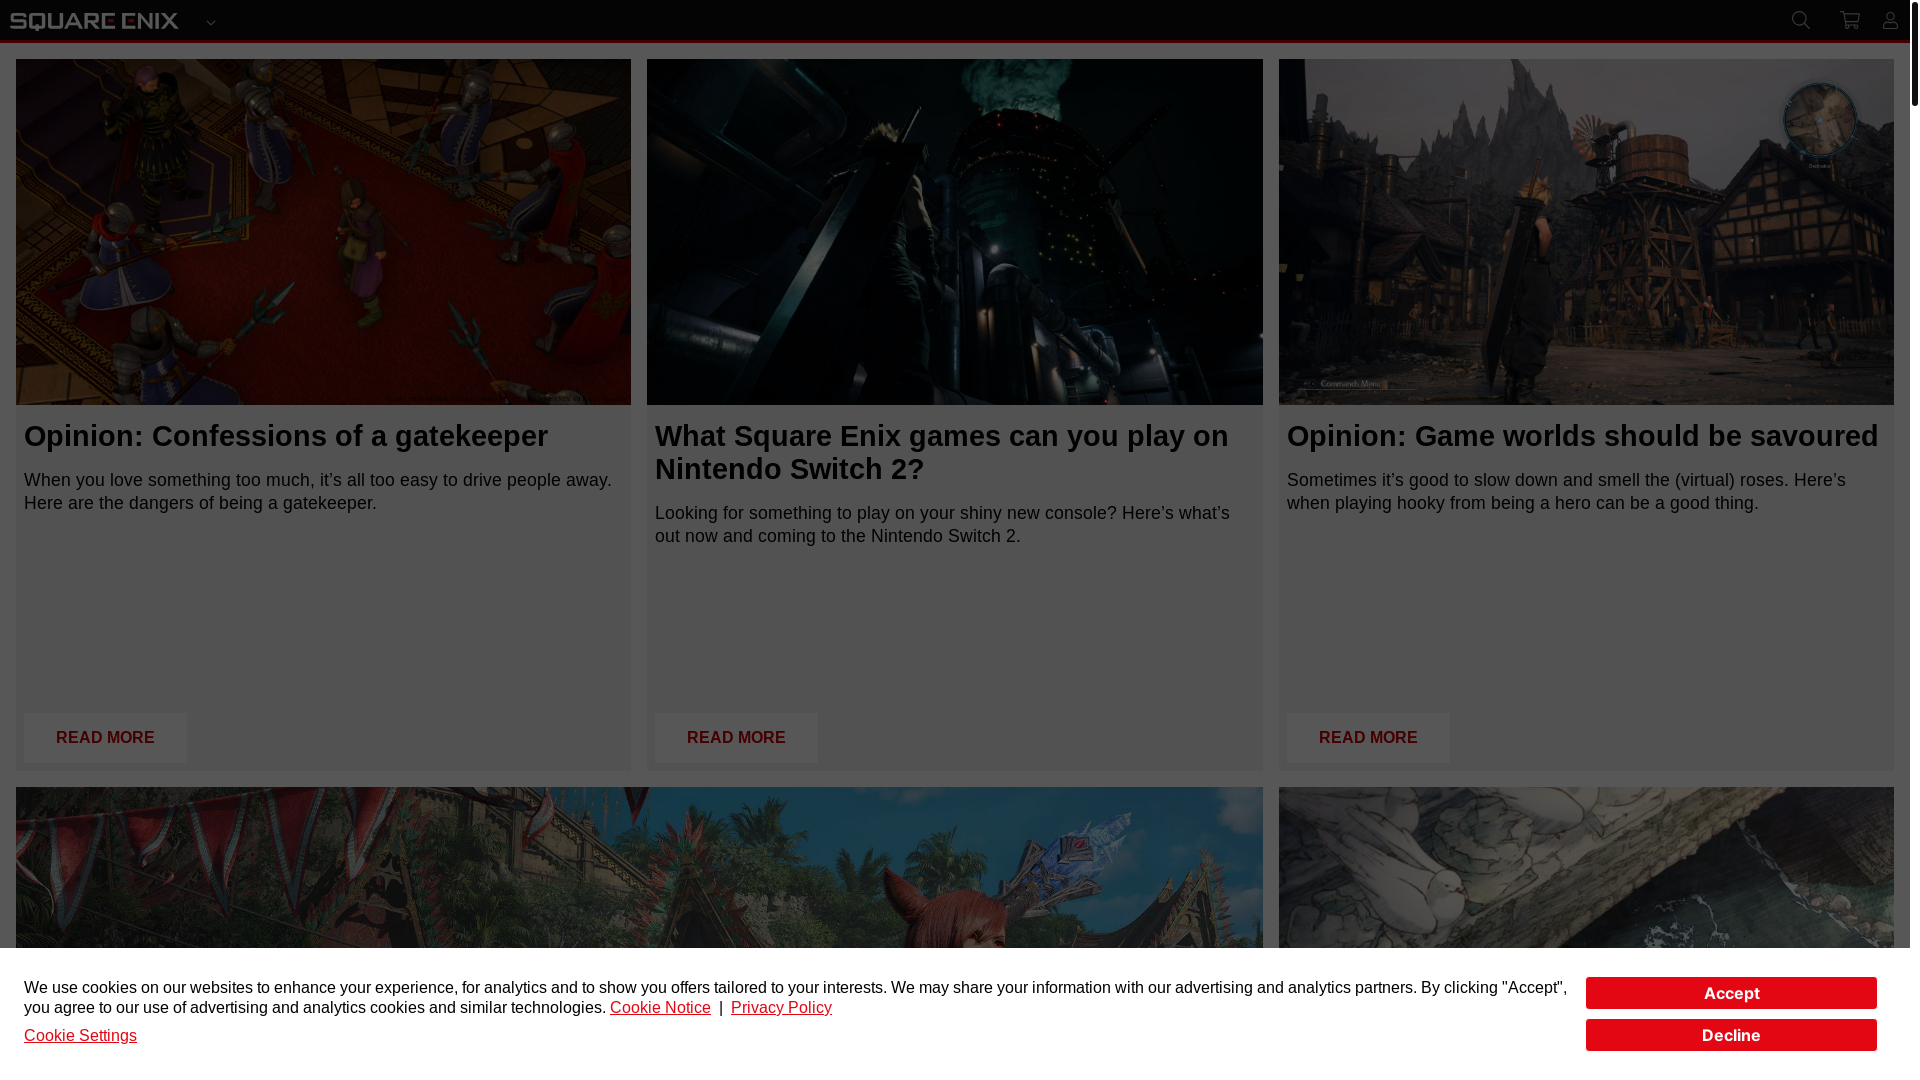Open Cookie Settings
Screen dimensions: 1920x1080
pos(80,1036)
